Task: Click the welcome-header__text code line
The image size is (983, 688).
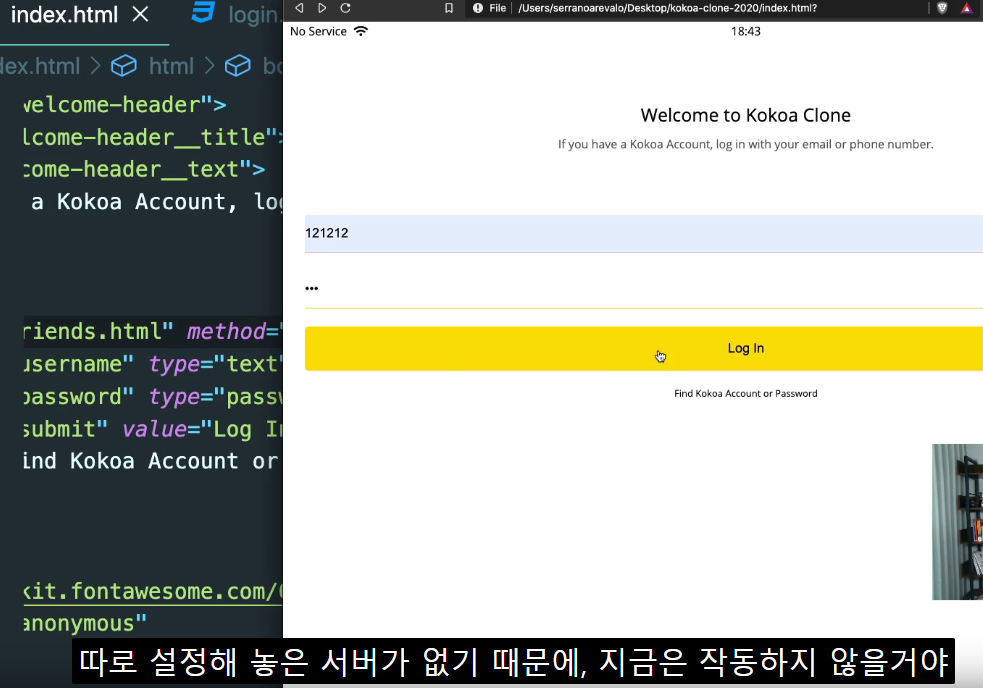Action: [x=144, y=169]
